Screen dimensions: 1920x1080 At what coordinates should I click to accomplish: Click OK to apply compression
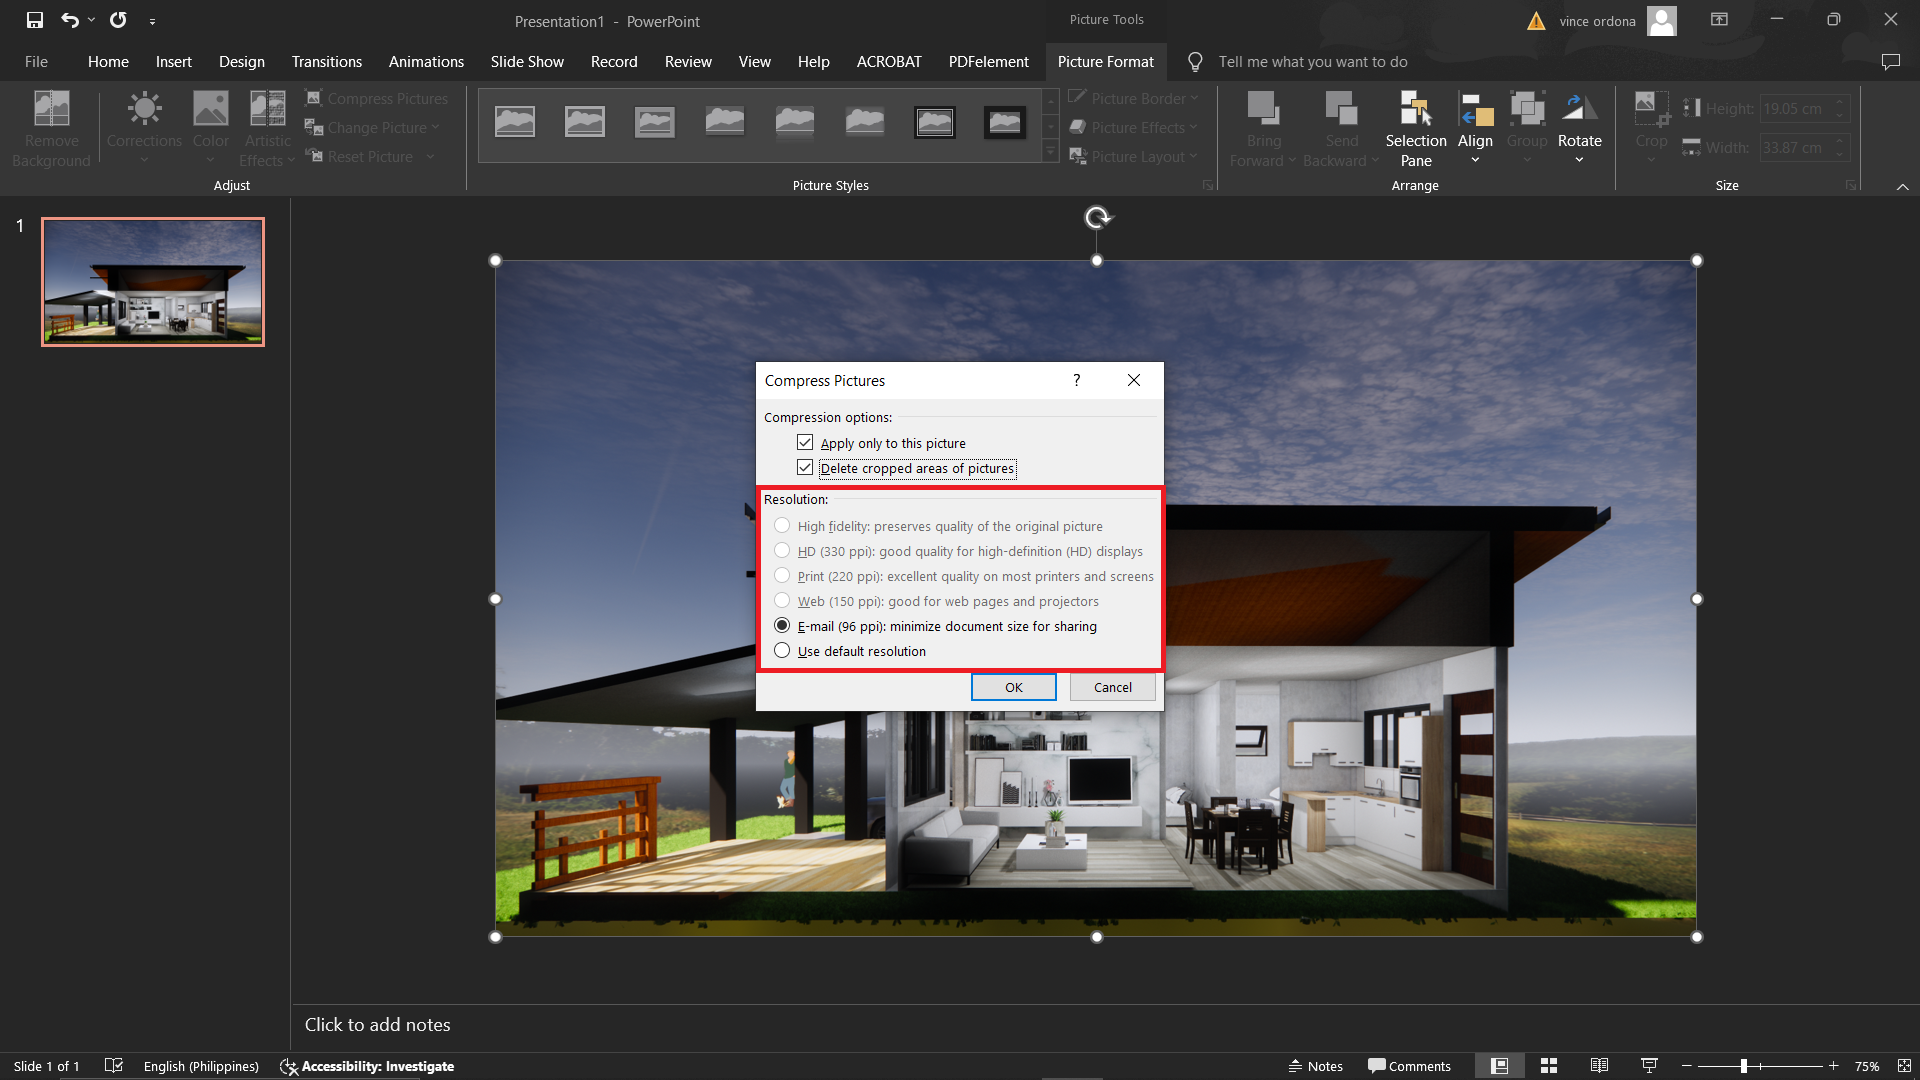pyautogui.click(x=1014, y=687)
